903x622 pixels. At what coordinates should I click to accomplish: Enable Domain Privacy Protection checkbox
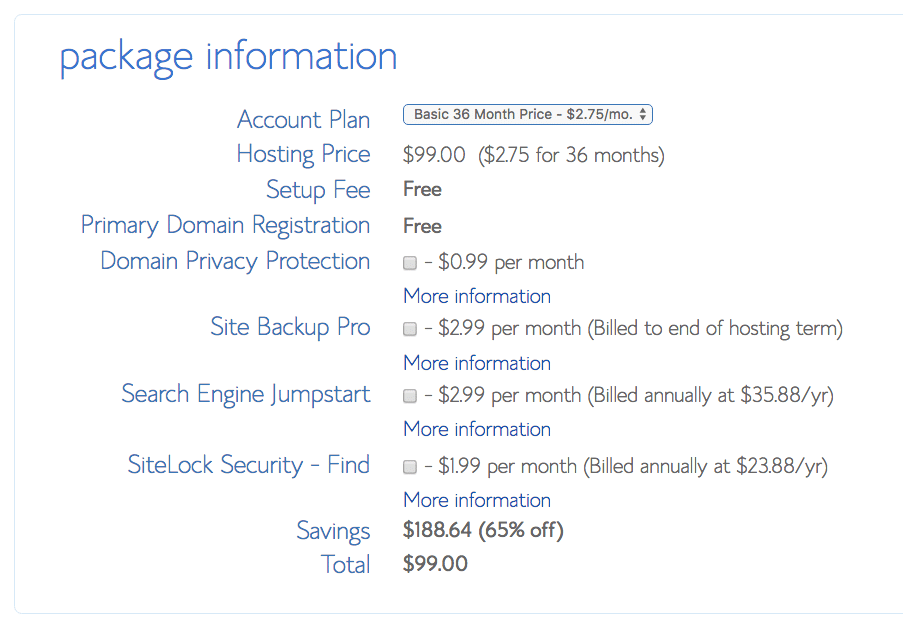pos(409,263)
